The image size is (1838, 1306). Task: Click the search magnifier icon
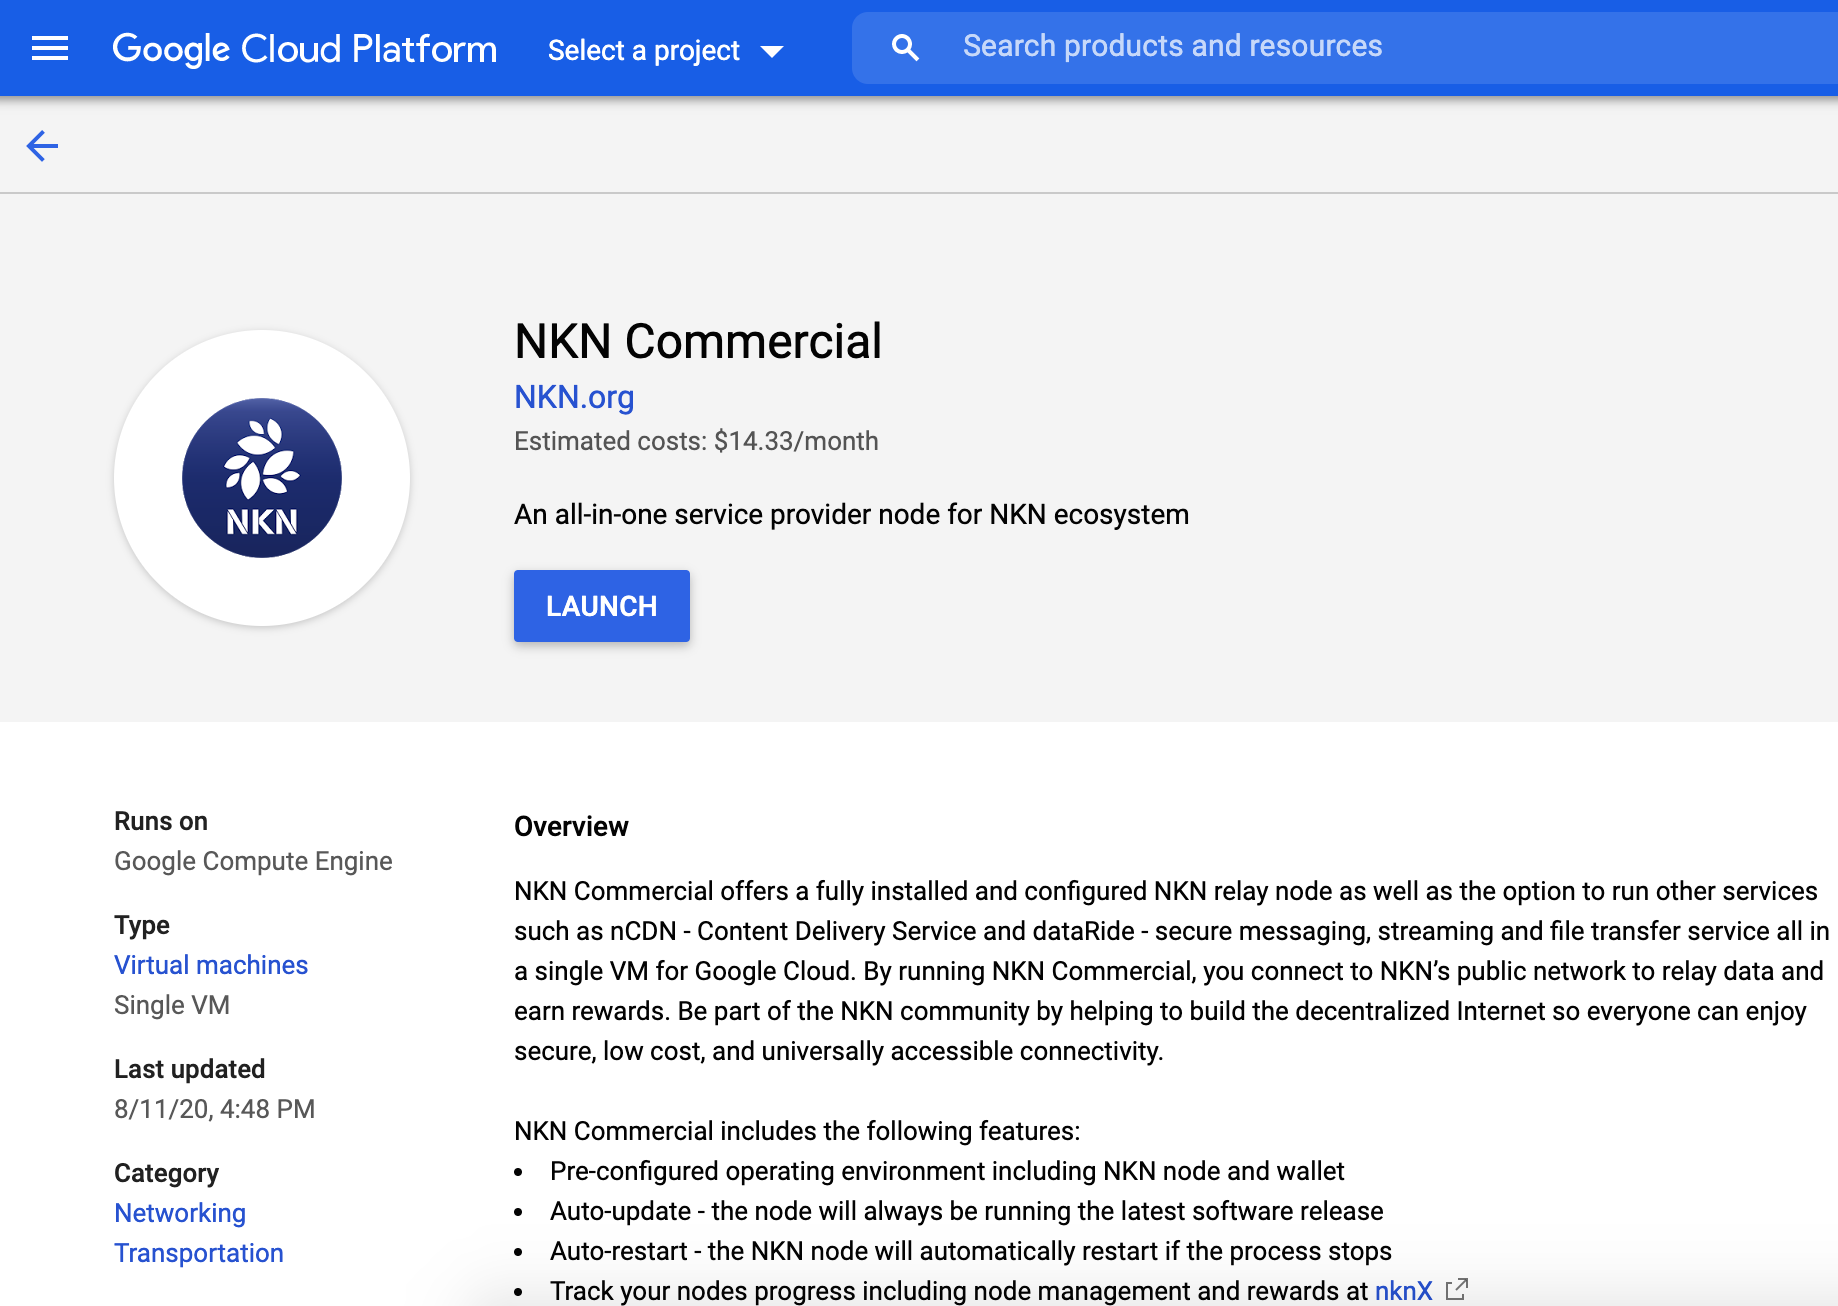pos(905,47)
